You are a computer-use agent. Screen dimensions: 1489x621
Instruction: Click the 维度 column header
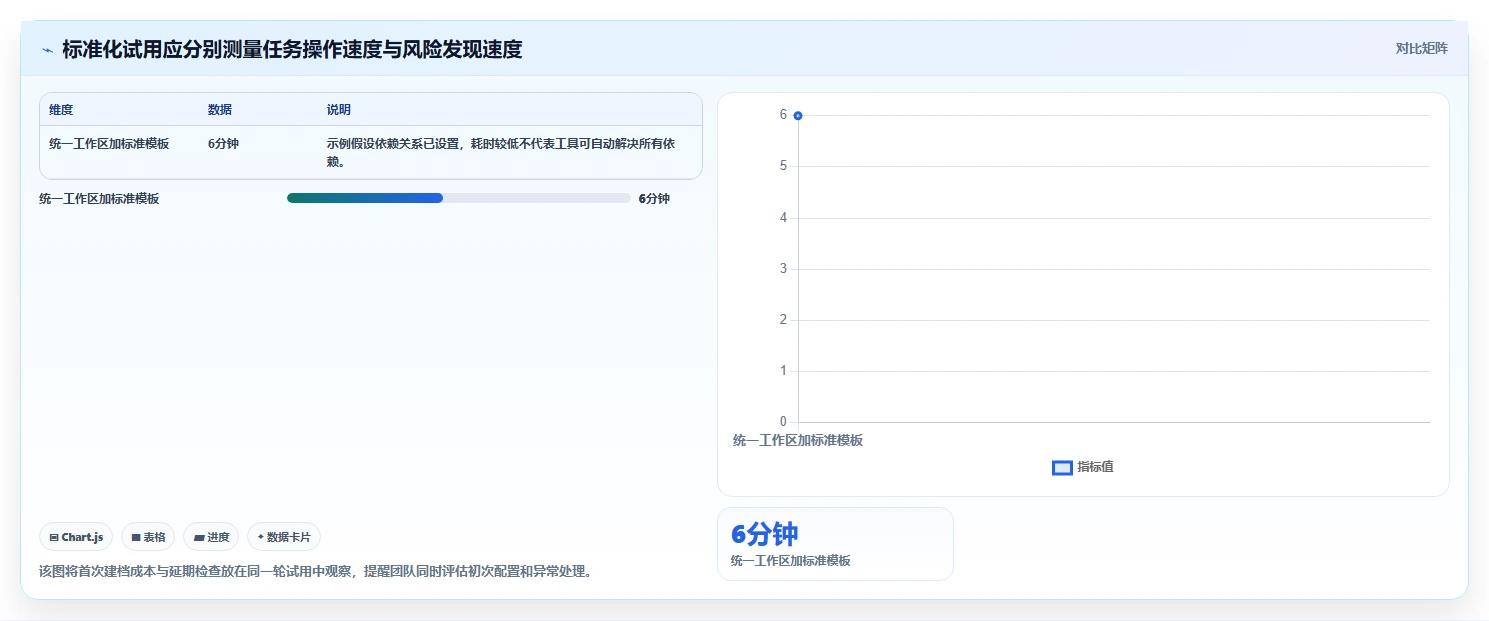[x=61, y=110]
